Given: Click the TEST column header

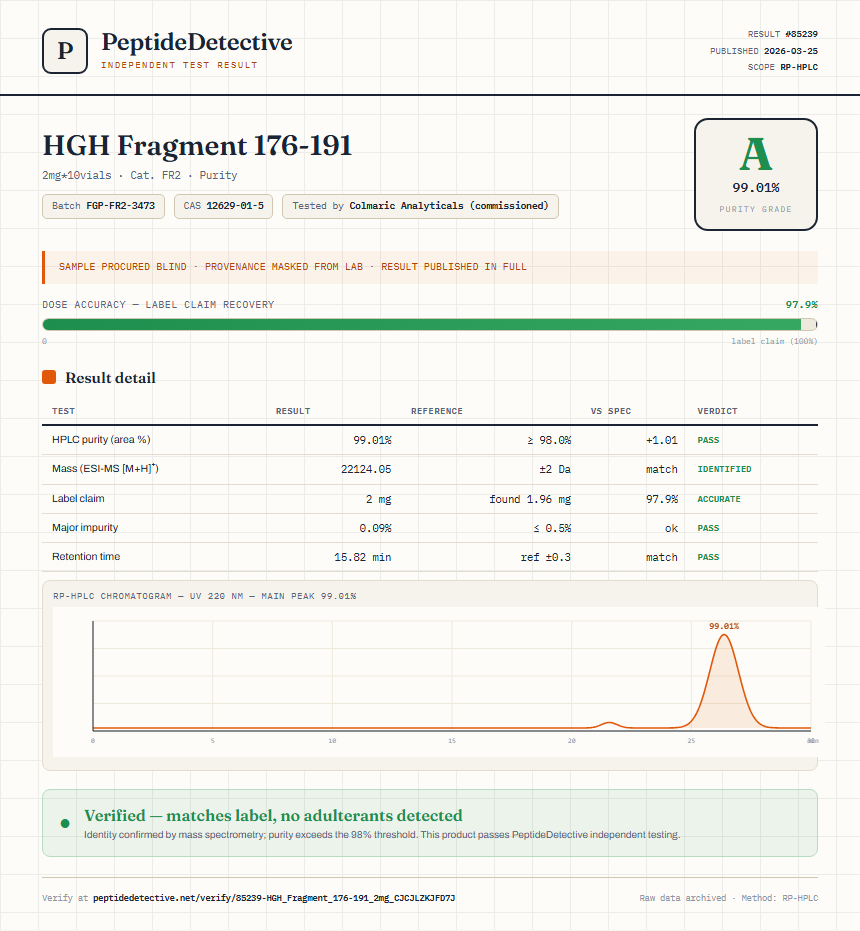Looking at the screenshot, I should [64, 411].
